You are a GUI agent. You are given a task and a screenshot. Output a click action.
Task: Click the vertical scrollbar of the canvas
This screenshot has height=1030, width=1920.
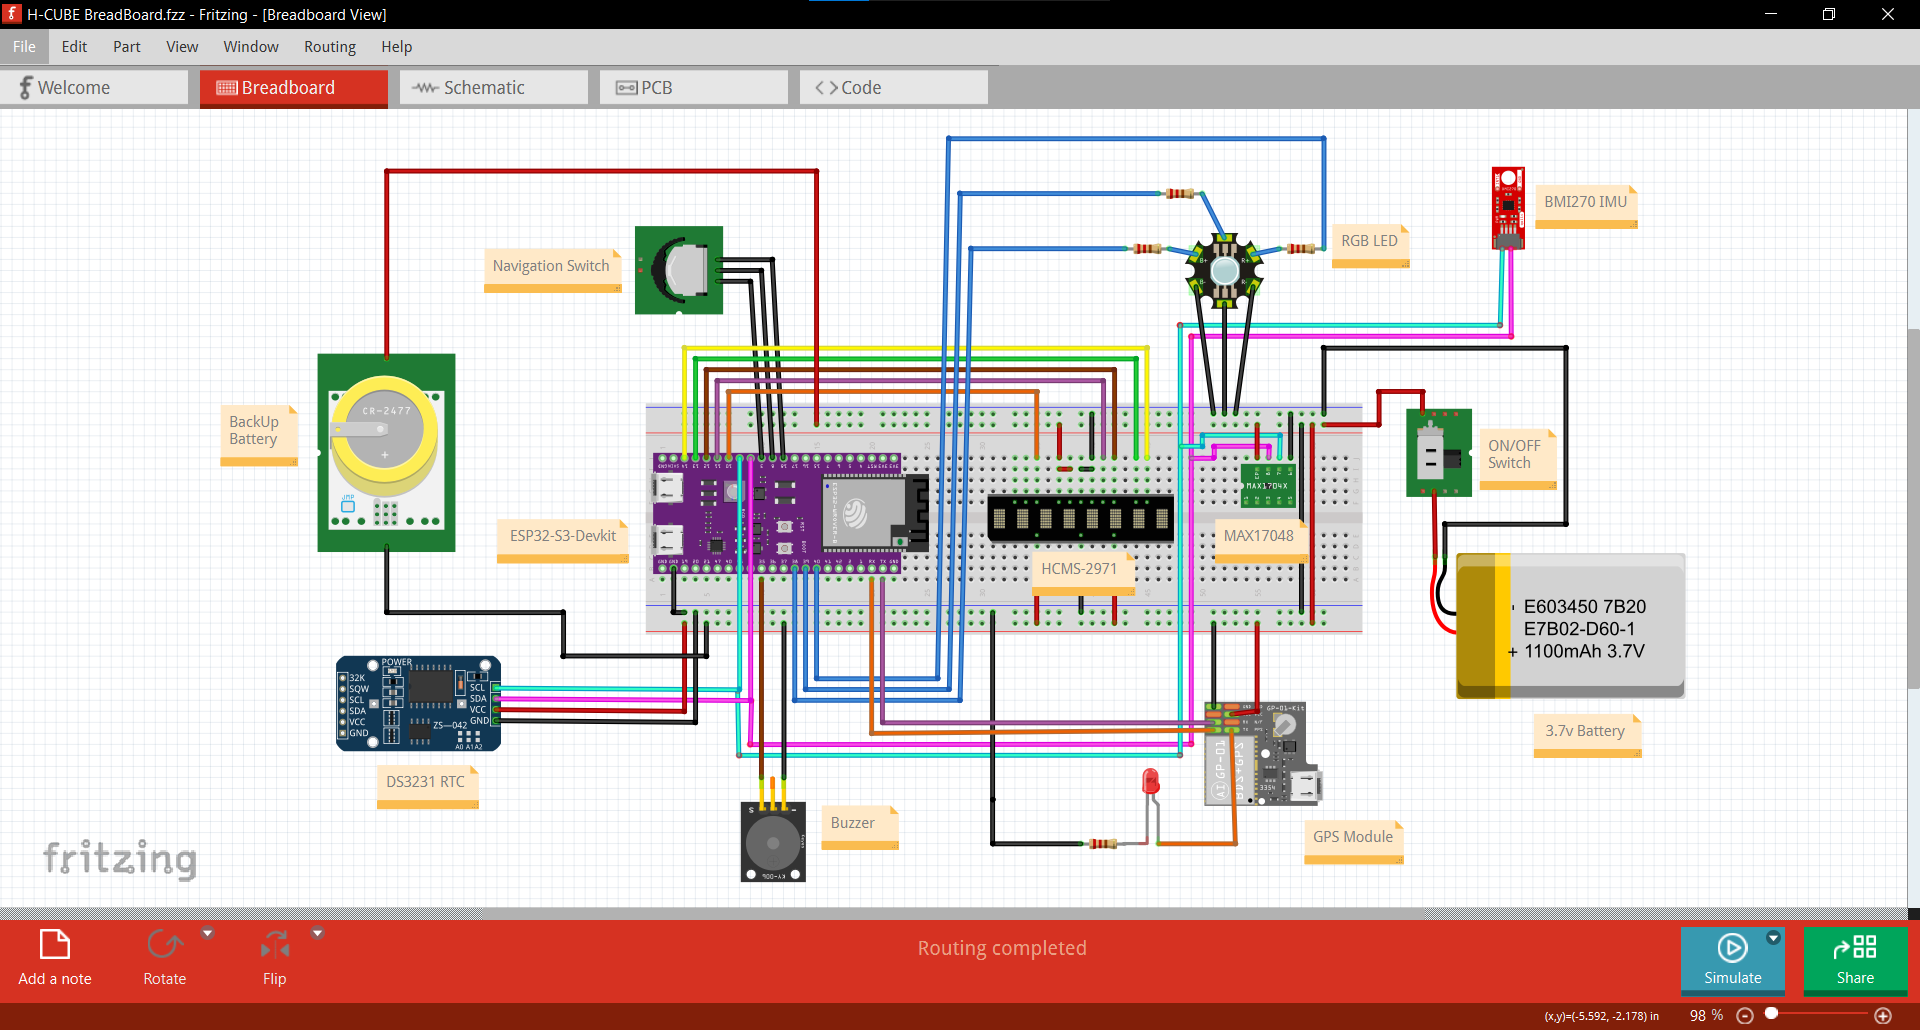pos(1914,508)
